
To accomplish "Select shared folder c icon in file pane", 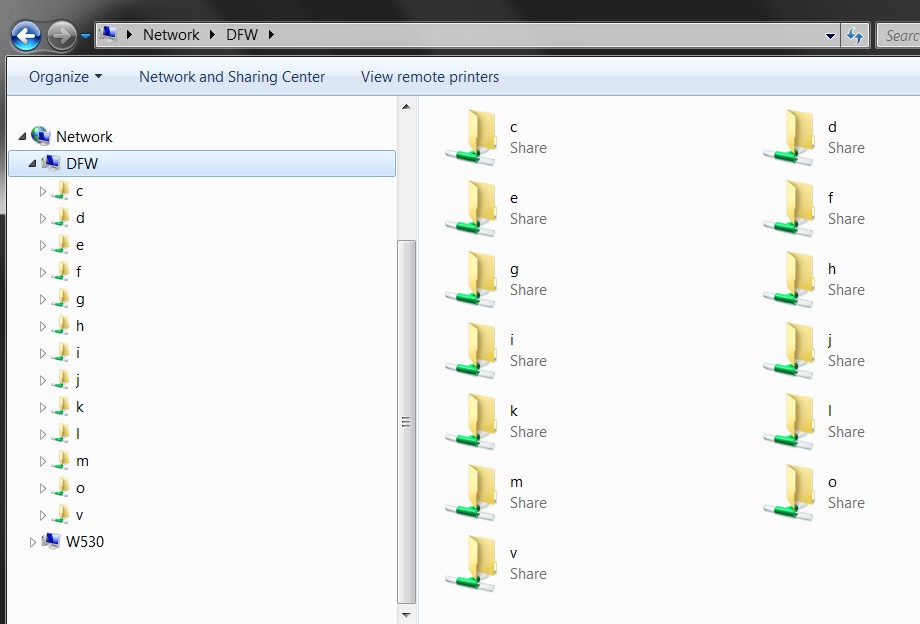I will coord(471,137).
